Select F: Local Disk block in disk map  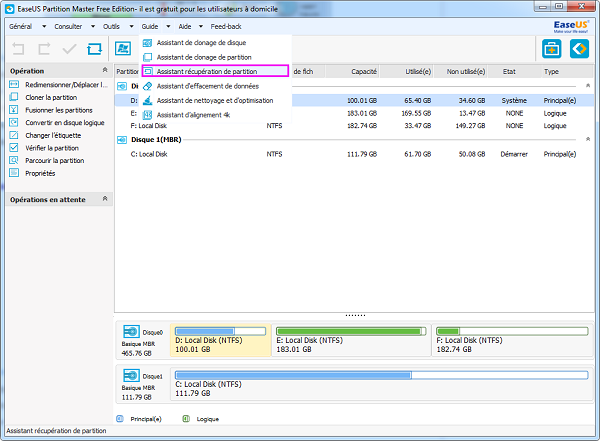click(x=512, y=340)
